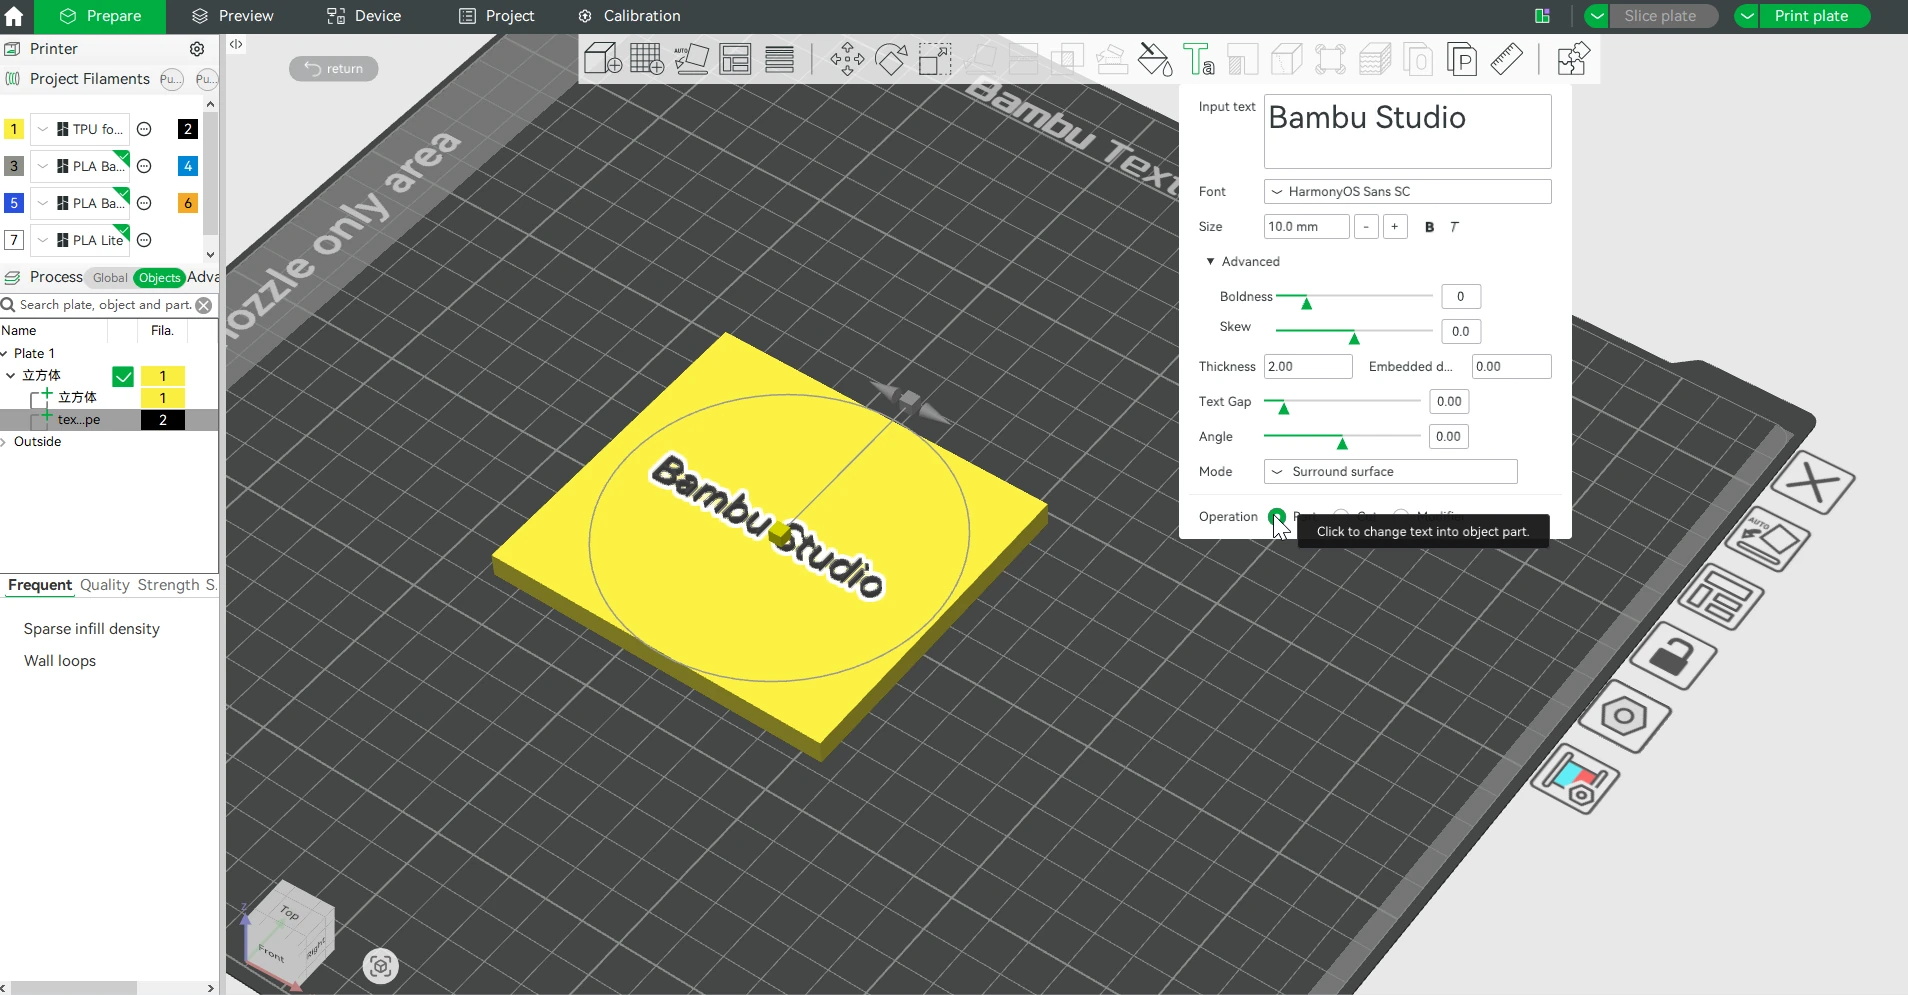Open the Calibration tab

click(x=629, y=16)
